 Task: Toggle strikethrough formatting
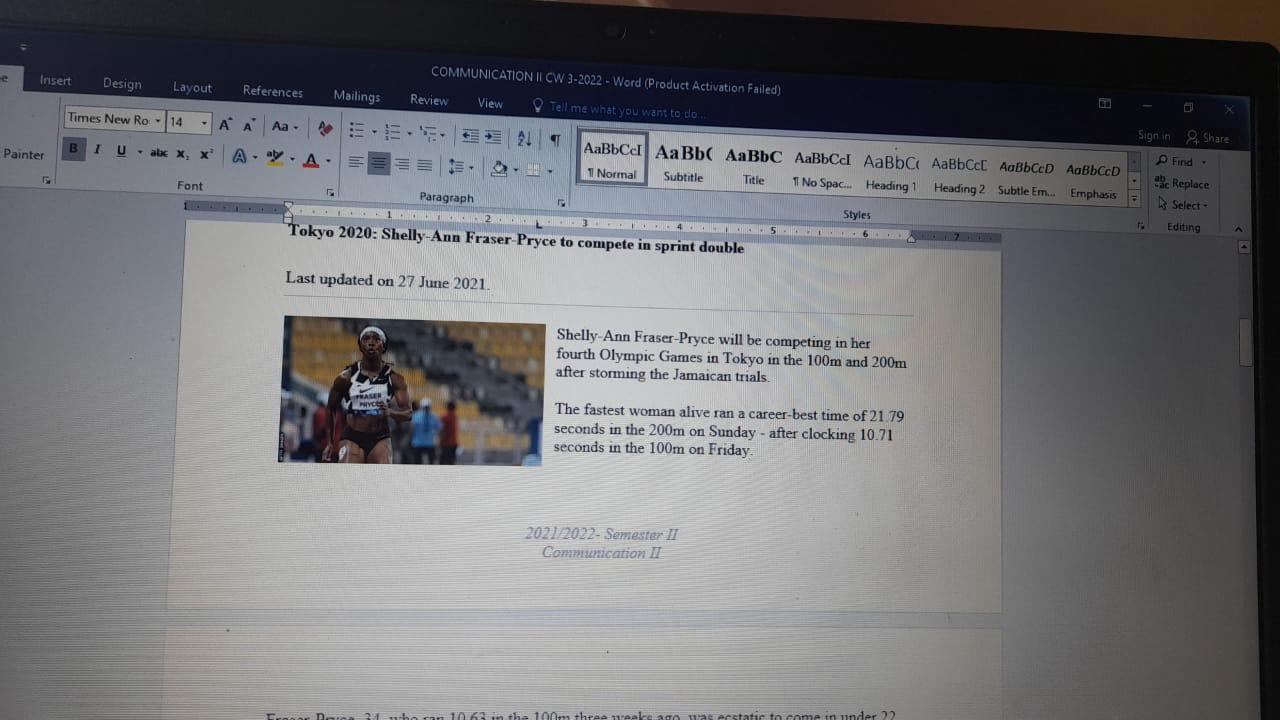[x=159, y=153]
